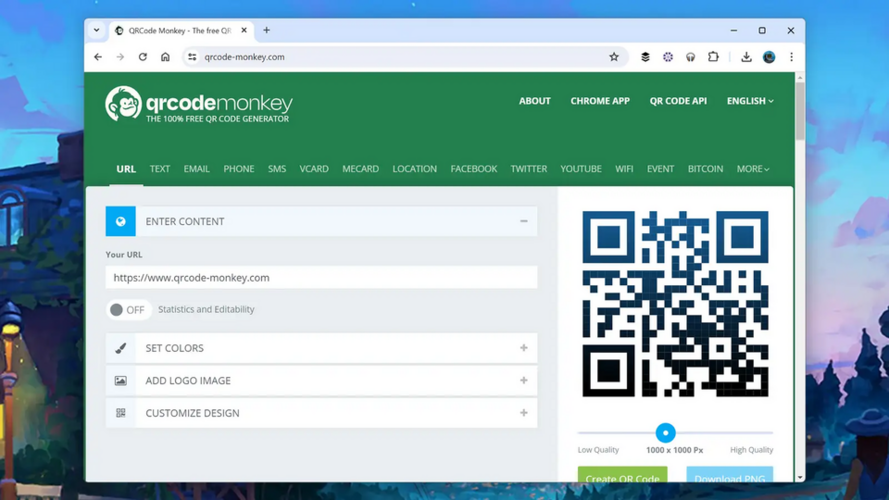889x500 pixels.
Task: Expand the Set Colors section
Action: coord(523,348)
